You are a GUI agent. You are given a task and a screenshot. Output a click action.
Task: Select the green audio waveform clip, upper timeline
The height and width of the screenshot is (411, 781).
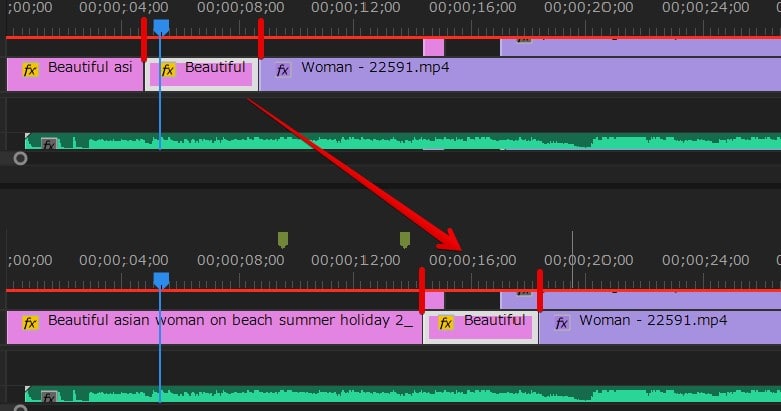click(x=402, y=141)
